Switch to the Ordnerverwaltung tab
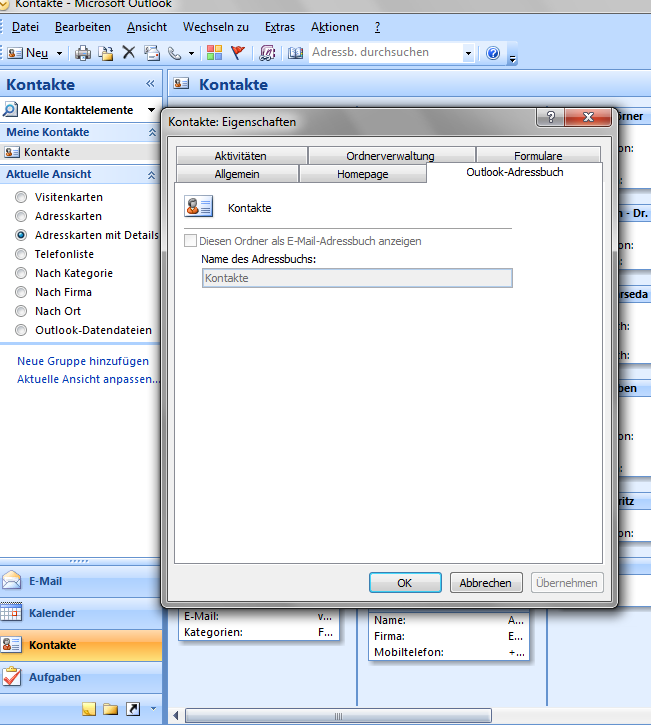 392,156
